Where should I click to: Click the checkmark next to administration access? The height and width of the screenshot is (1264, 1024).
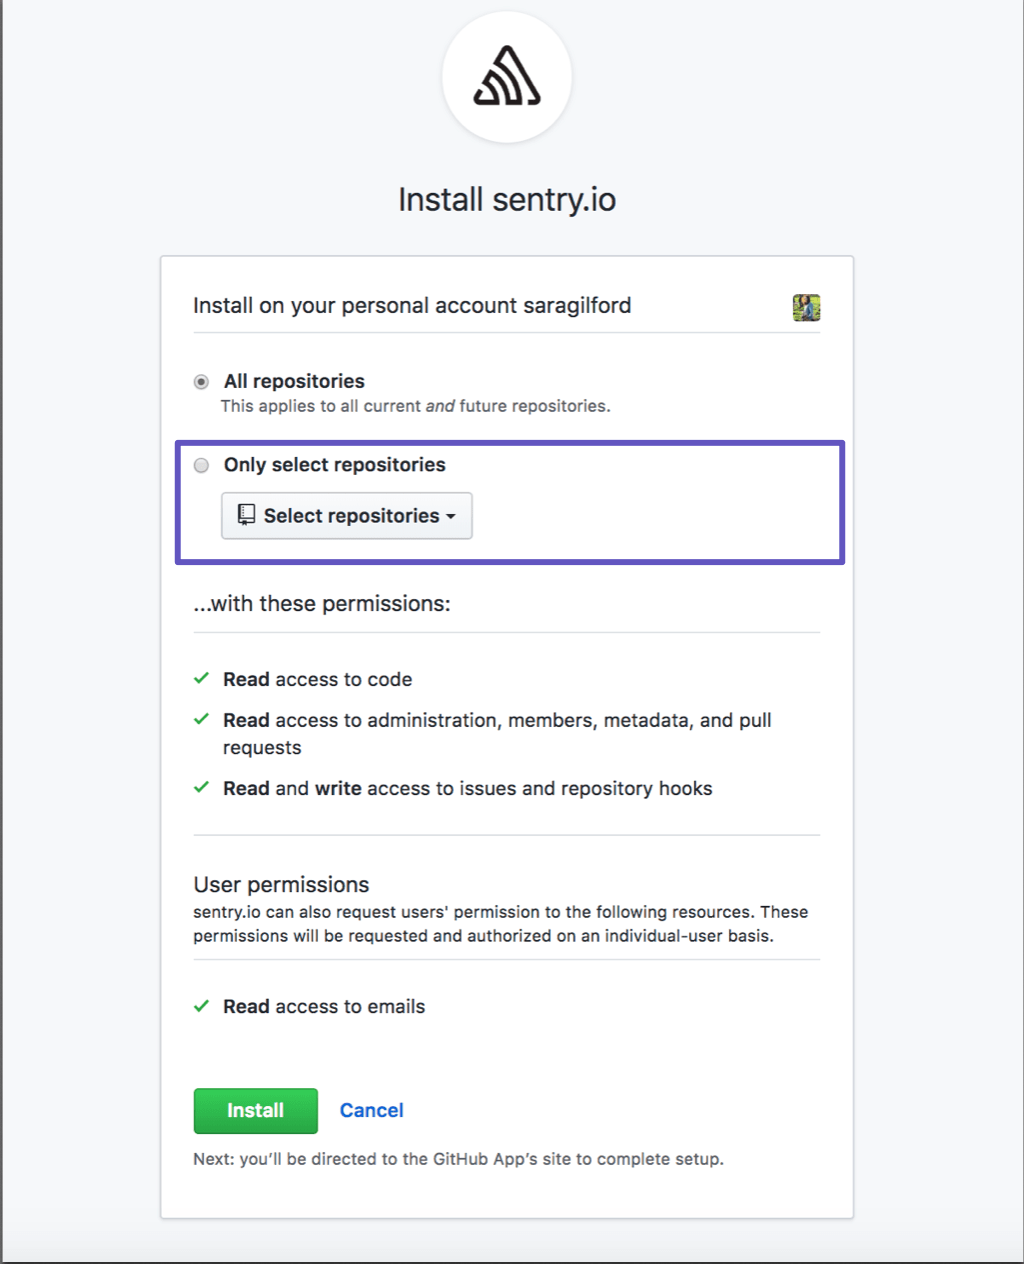point(202,720)
